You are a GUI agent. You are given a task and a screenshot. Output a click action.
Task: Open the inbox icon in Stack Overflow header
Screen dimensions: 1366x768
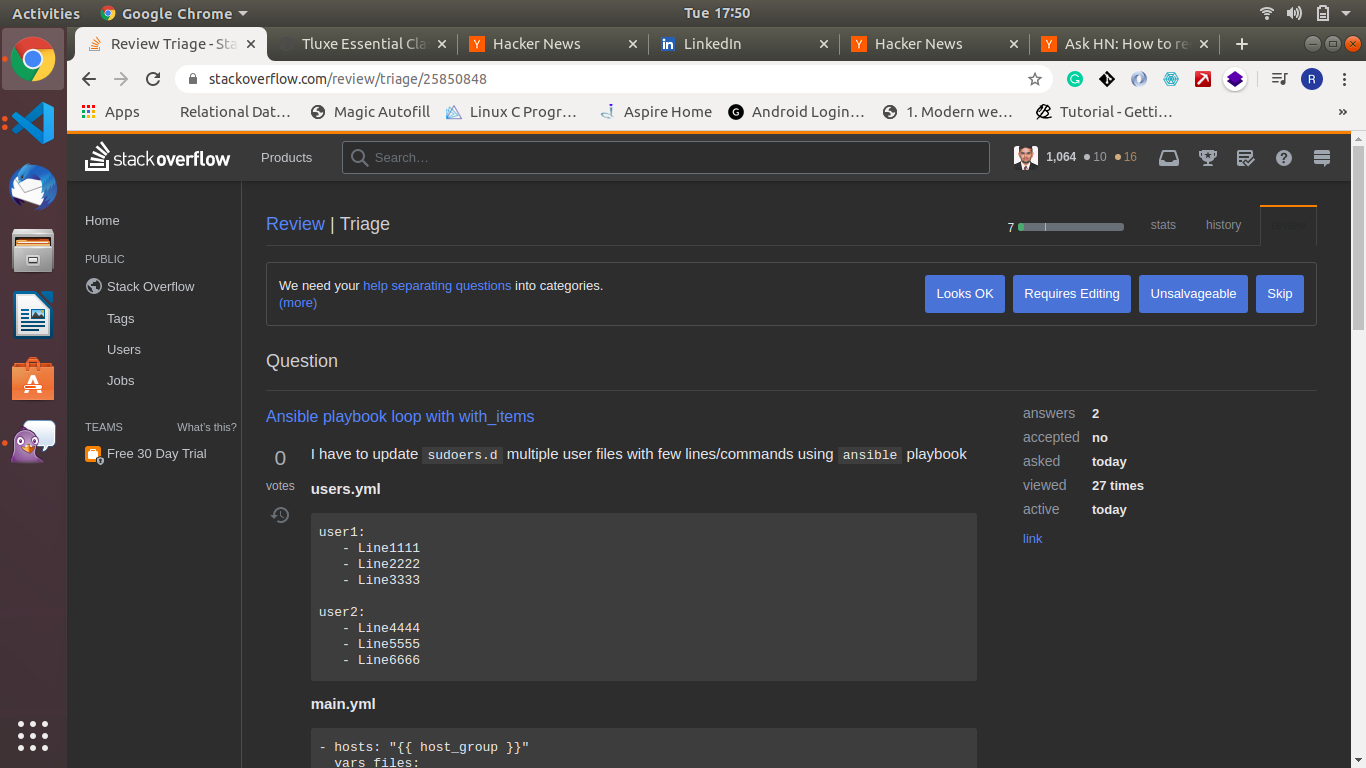coord(1168,157)
